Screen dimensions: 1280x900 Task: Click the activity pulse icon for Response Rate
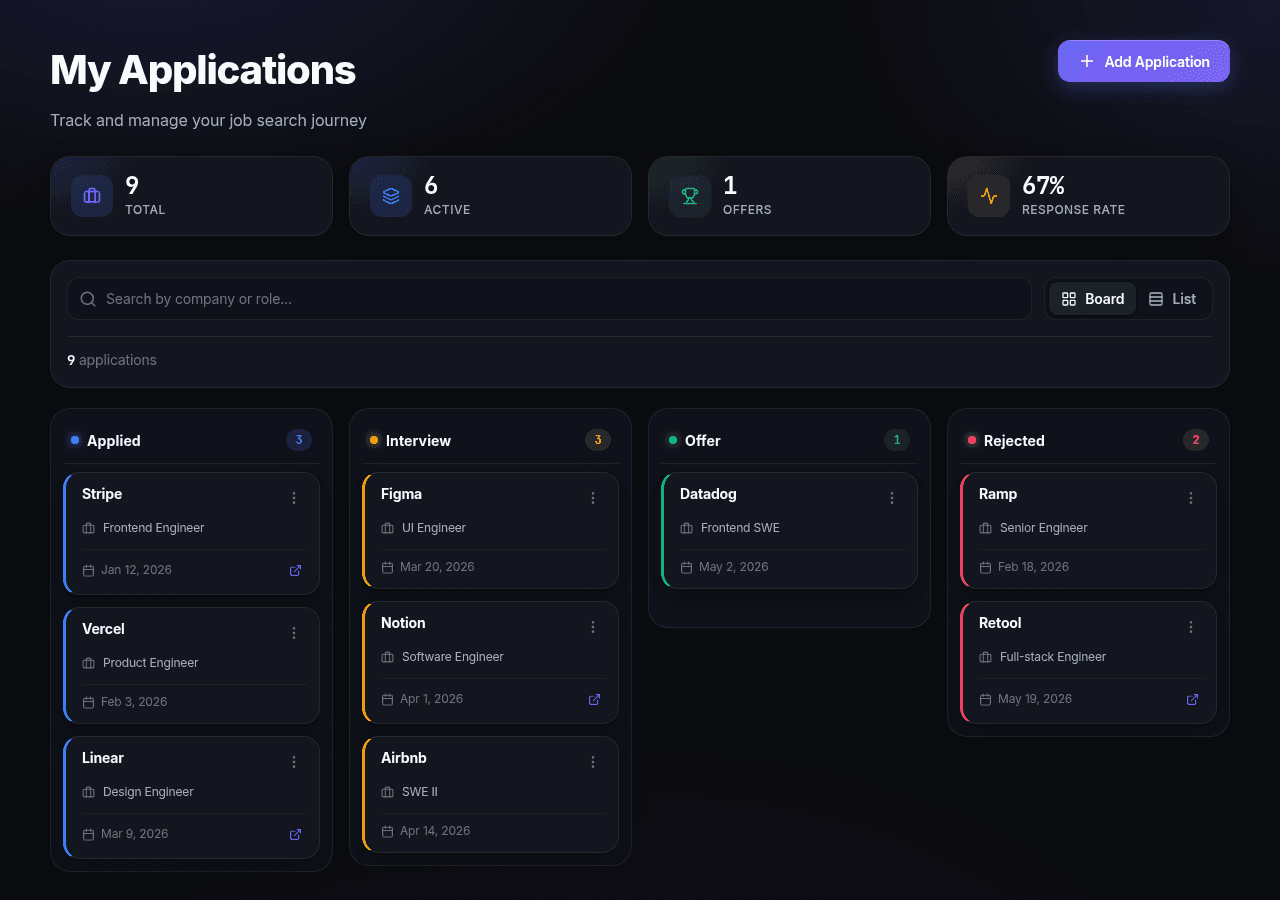(x=989, y=196)
